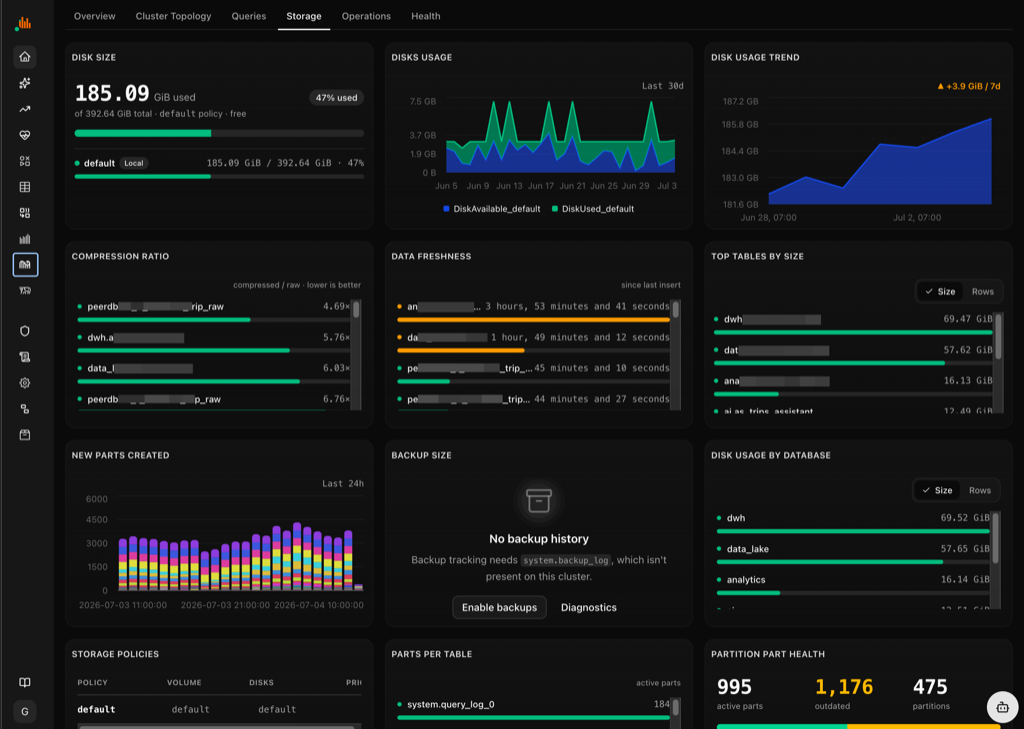Screen dimensions: 1024x729
Task: Open the shield security icon
Action: (25, 331)
